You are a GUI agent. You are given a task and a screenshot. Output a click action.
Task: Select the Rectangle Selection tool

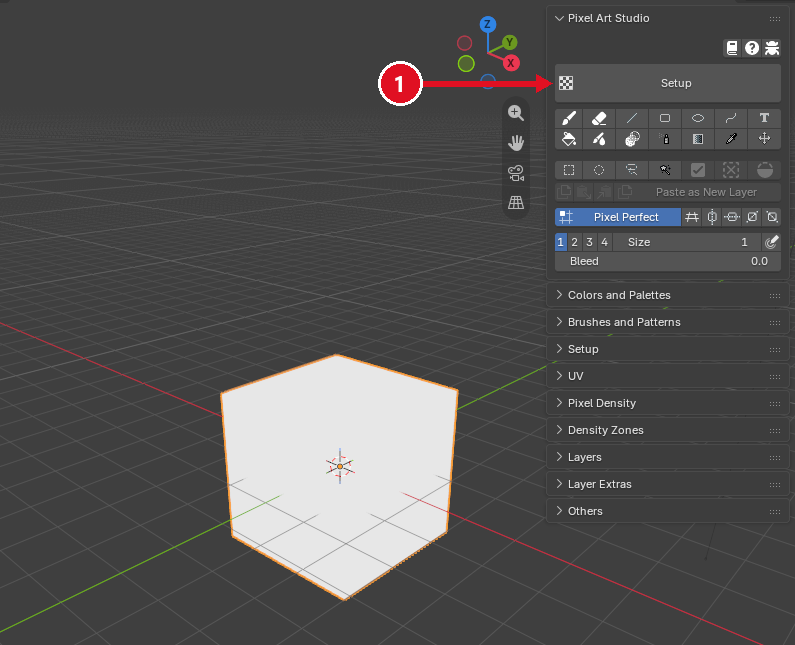tap(569, 170)
